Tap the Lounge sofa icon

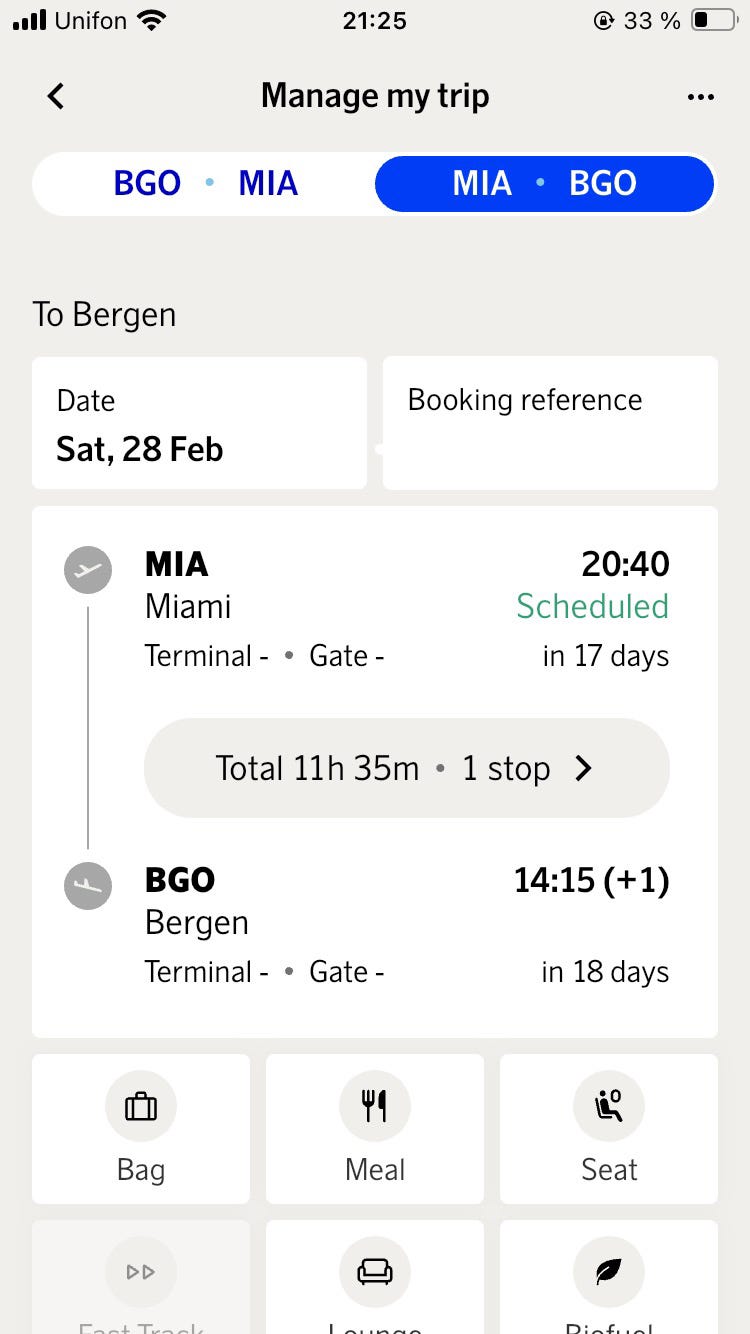point(375,1272)
